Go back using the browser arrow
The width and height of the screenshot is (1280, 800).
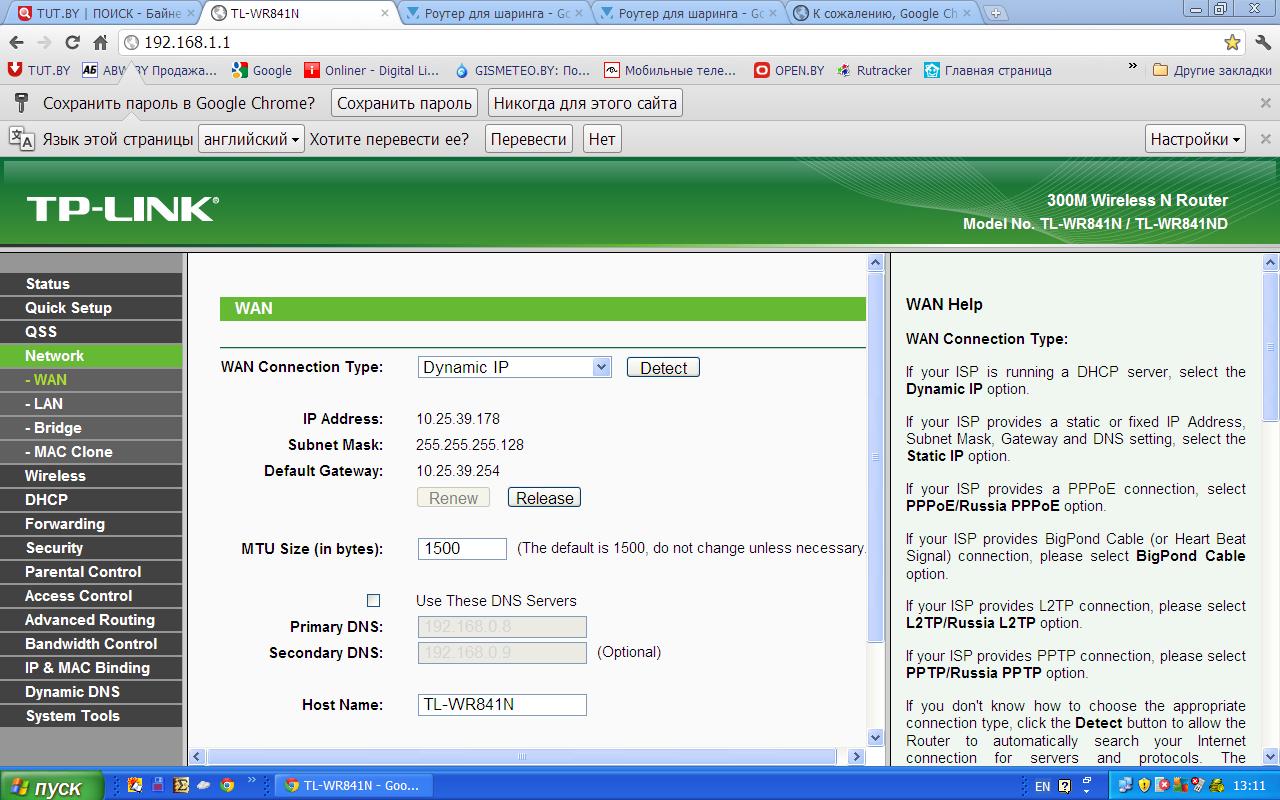pyautogui.click(x=16, y=43)
